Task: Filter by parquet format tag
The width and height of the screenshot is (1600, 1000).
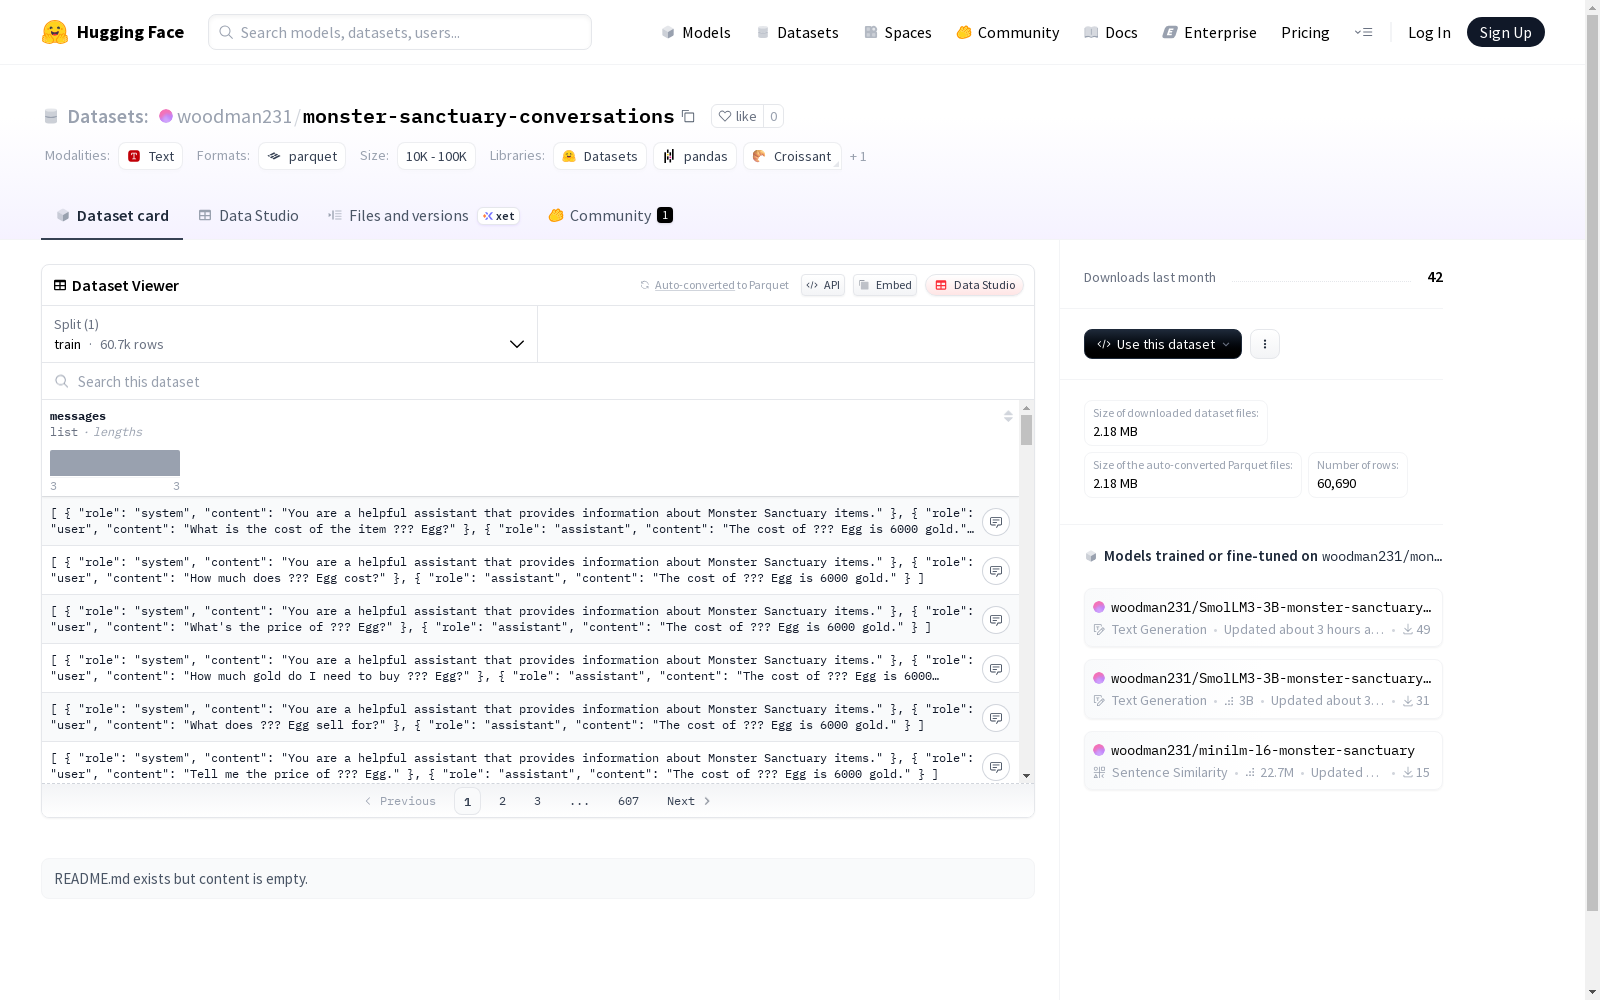Action: coord(302,156)
